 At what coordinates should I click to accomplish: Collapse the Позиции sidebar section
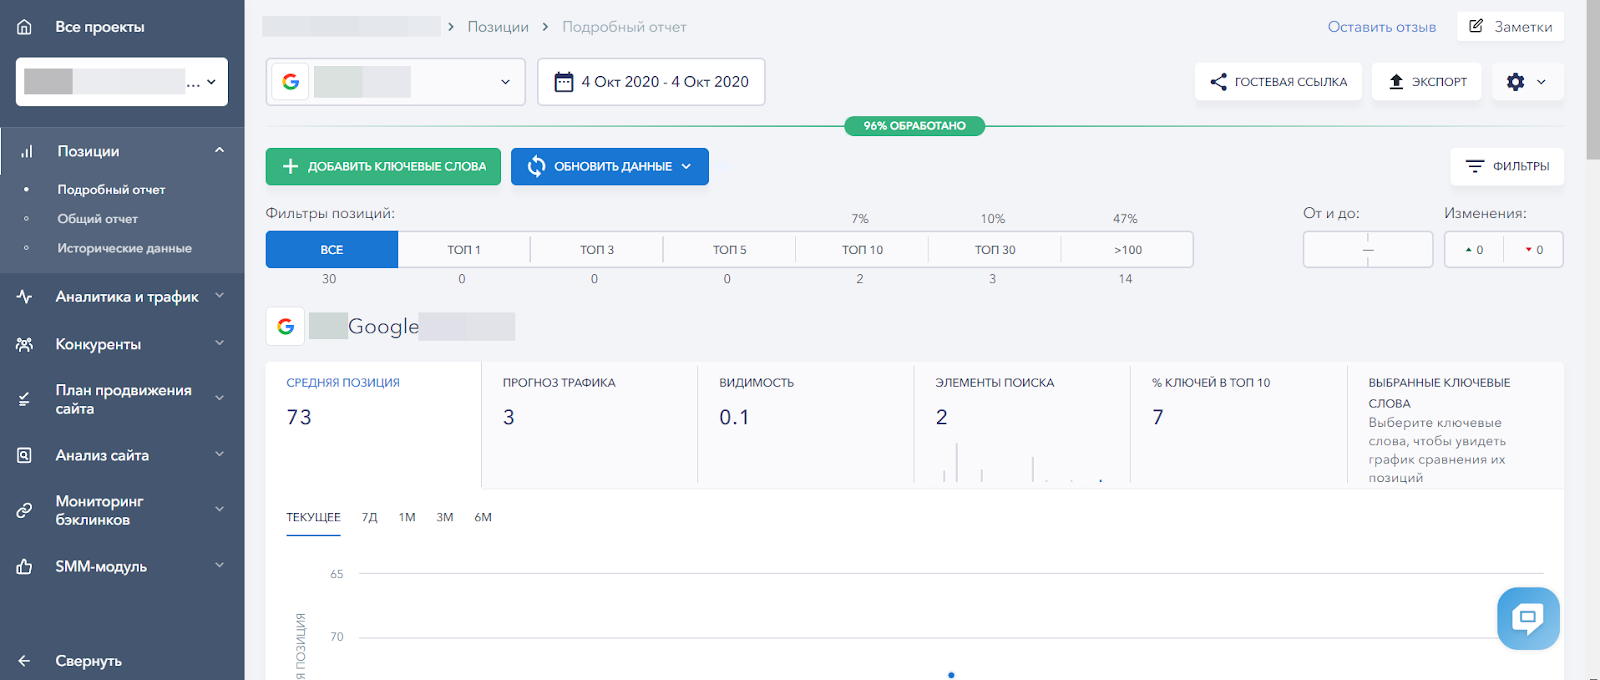[x=219, y=151]
